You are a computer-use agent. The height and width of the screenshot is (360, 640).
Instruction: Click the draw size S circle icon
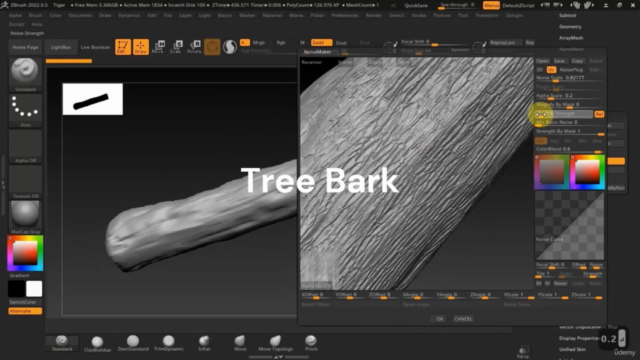point(390,47)
